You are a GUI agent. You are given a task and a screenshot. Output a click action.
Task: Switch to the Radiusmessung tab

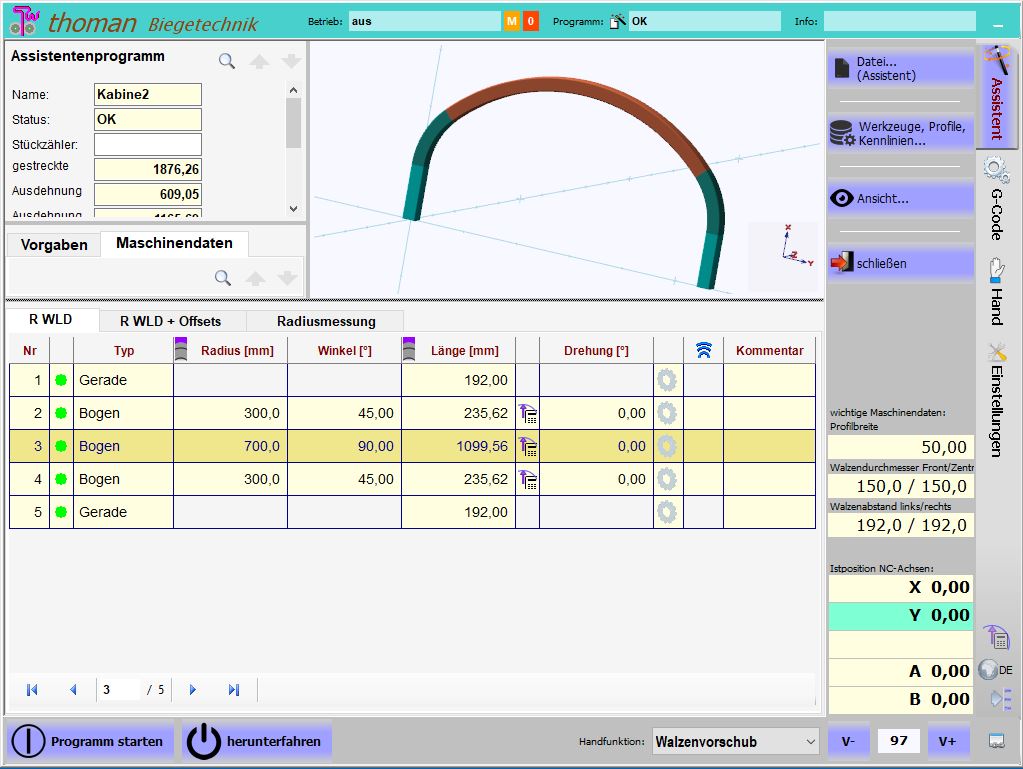coord(326,321)
